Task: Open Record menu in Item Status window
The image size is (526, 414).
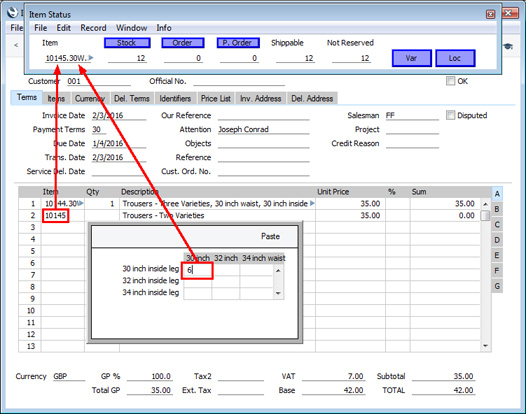Action: (93, 28)
